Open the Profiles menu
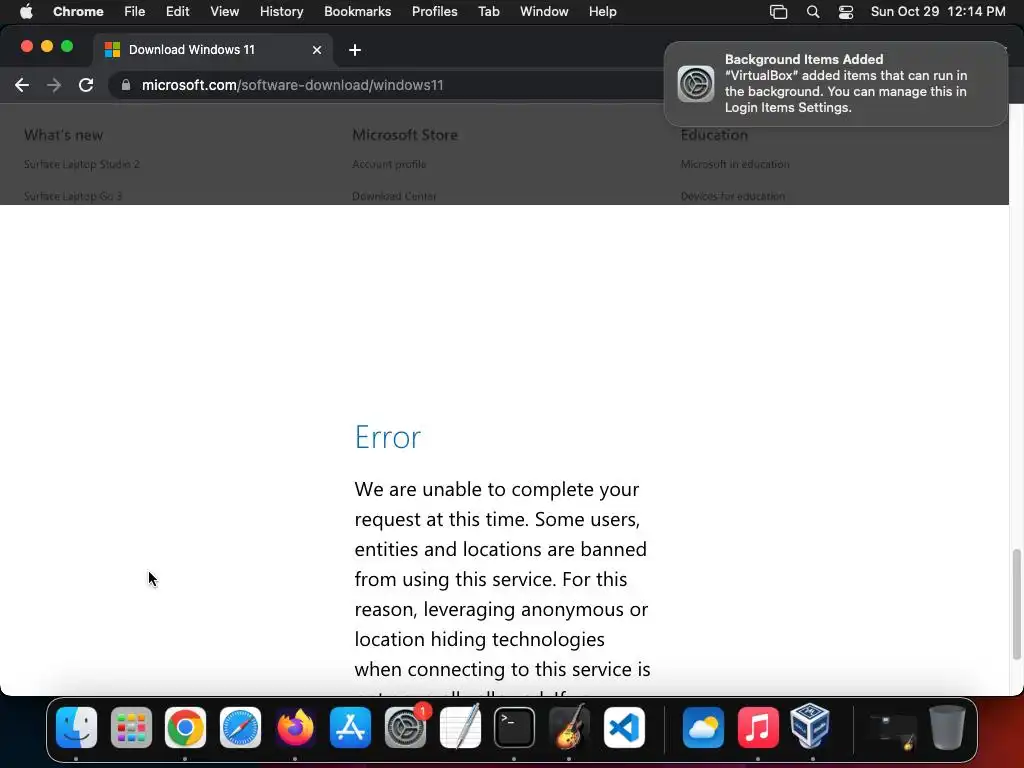Image resolution: width=1024 pixels, height=768 pixels. [434, 12]
